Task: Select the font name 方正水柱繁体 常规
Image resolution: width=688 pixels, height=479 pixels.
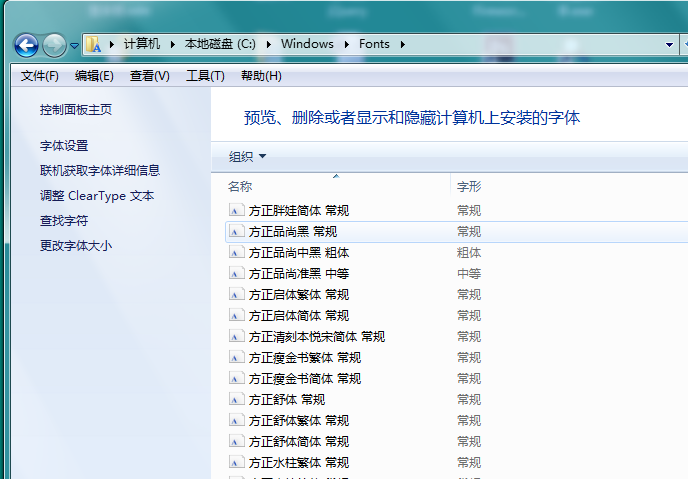Action: point(299,463)
